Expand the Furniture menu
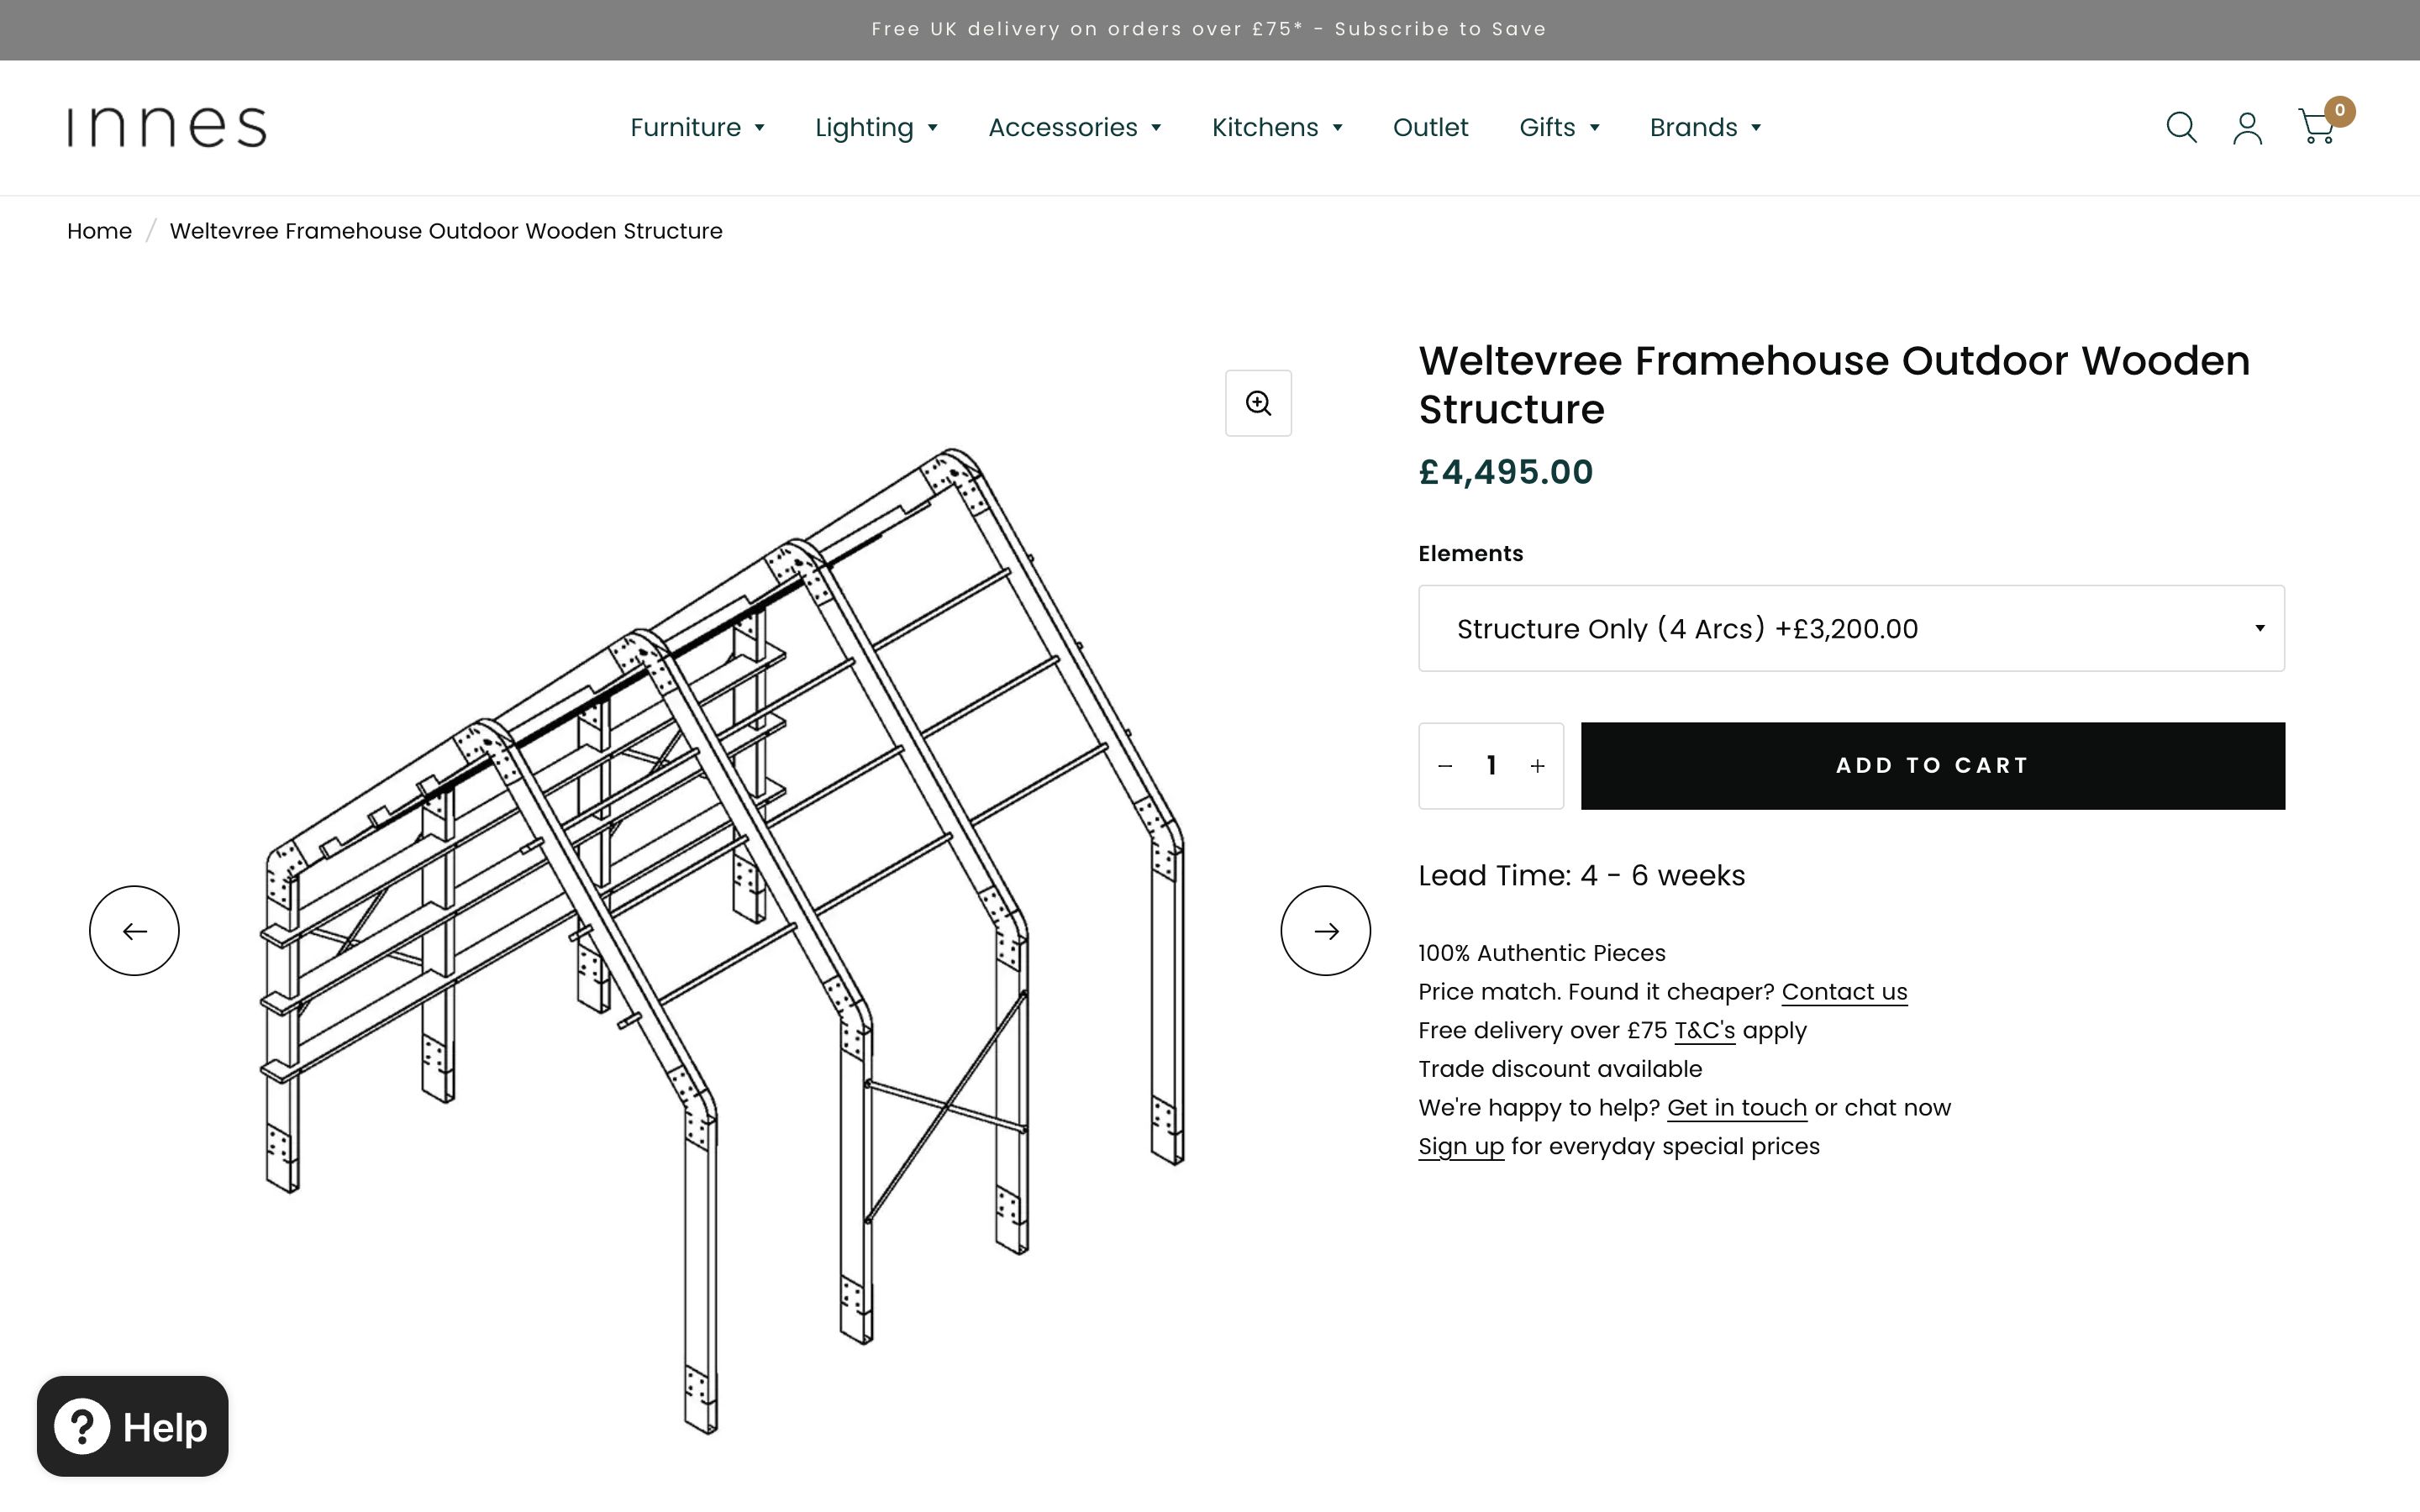 697,128
